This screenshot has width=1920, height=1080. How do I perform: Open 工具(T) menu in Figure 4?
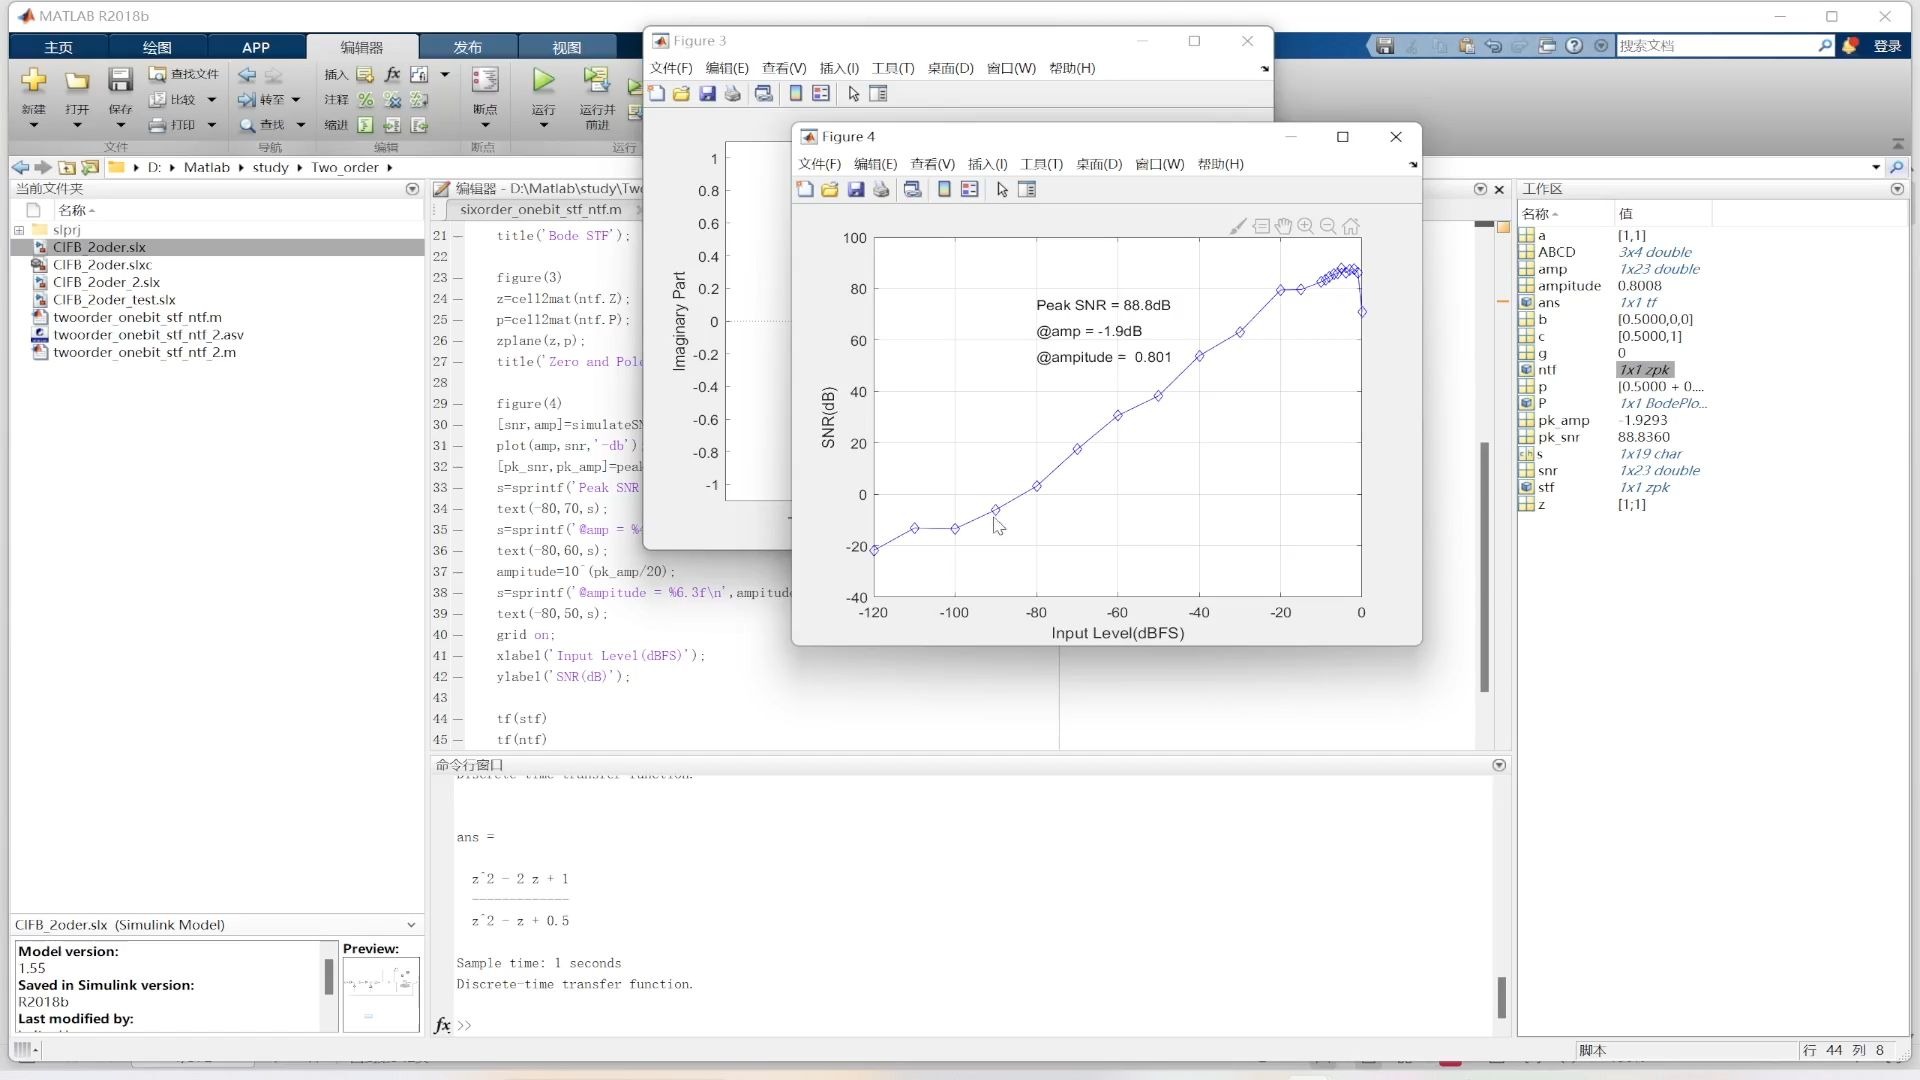tap(1041, 164)
